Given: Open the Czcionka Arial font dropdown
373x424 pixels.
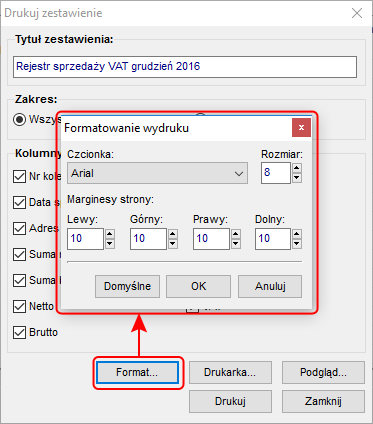Looking at the screenshot, I should (x=157, y=173).
